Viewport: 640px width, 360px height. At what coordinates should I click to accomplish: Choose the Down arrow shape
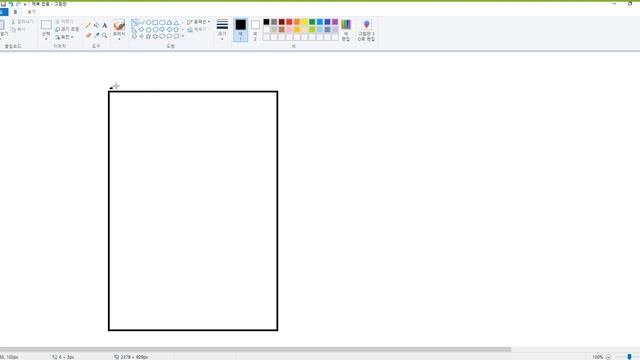coord(135,36)
